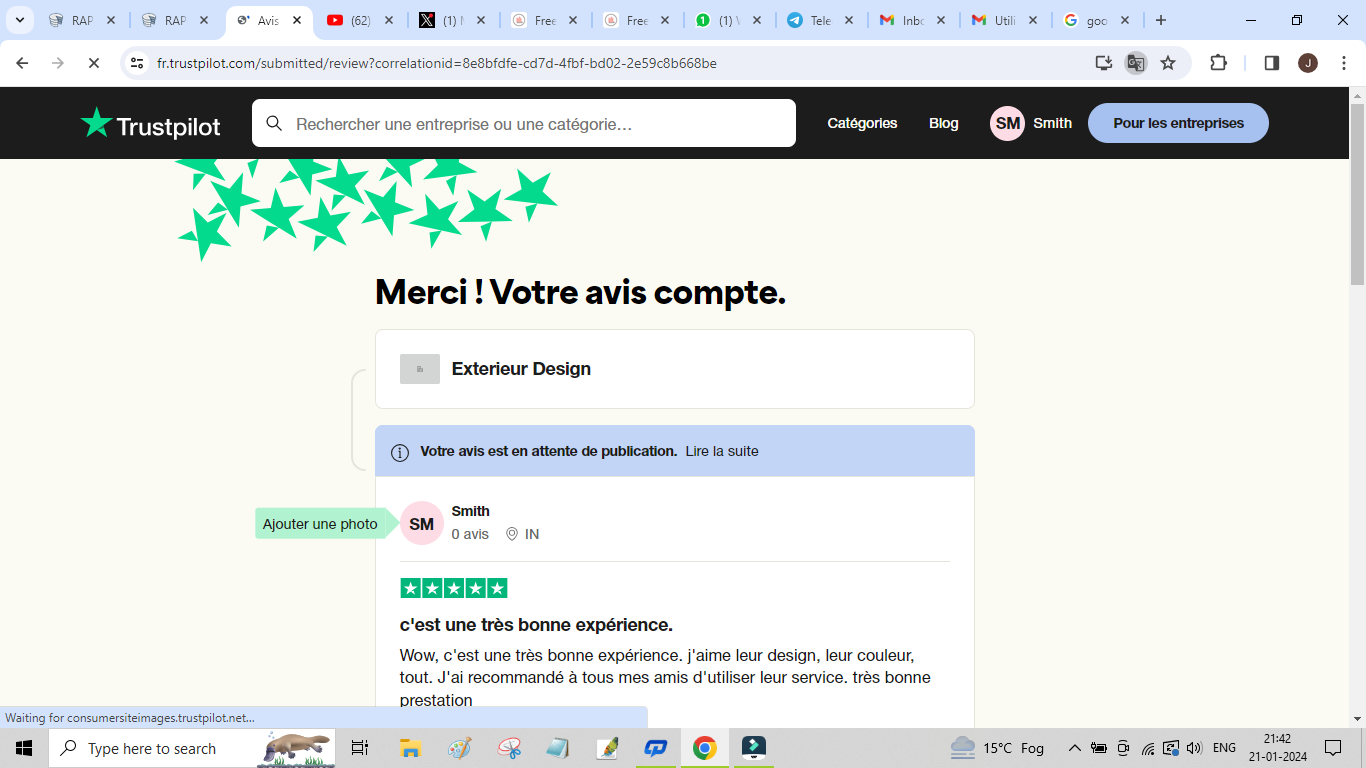Click the browser forward arrow

point(58,63)
